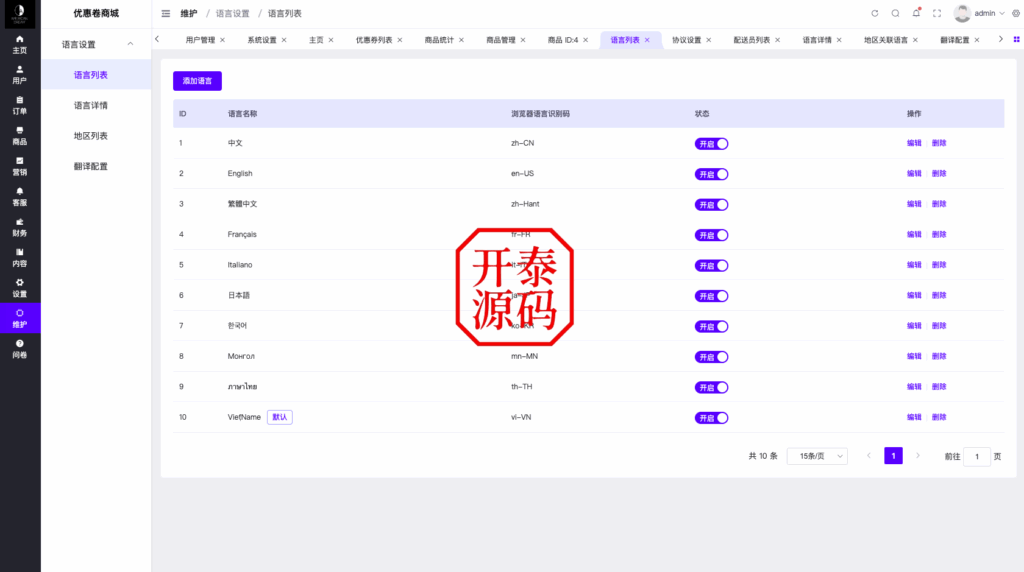Toggle status switch for VietName
Screen dimensions: 1024x572
[x=711, y=418]
